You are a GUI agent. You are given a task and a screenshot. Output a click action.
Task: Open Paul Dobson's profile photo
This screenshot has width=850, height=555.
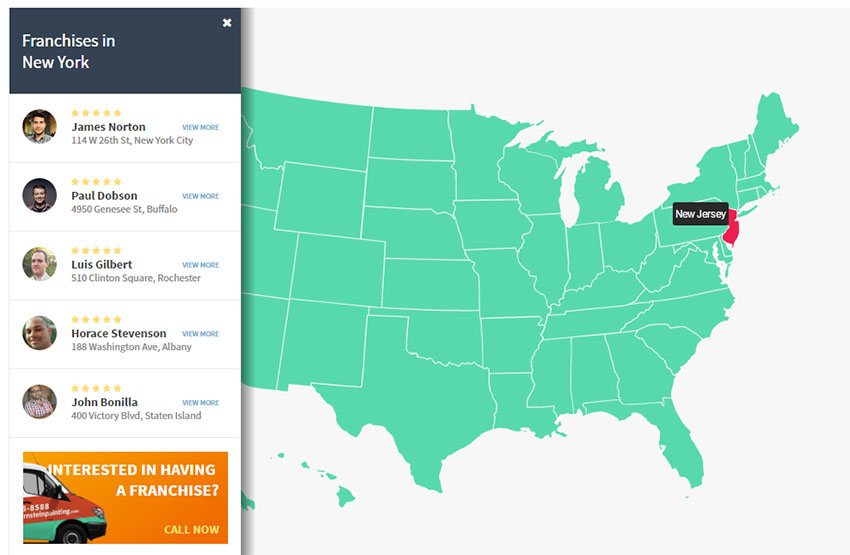click(40, 195)
